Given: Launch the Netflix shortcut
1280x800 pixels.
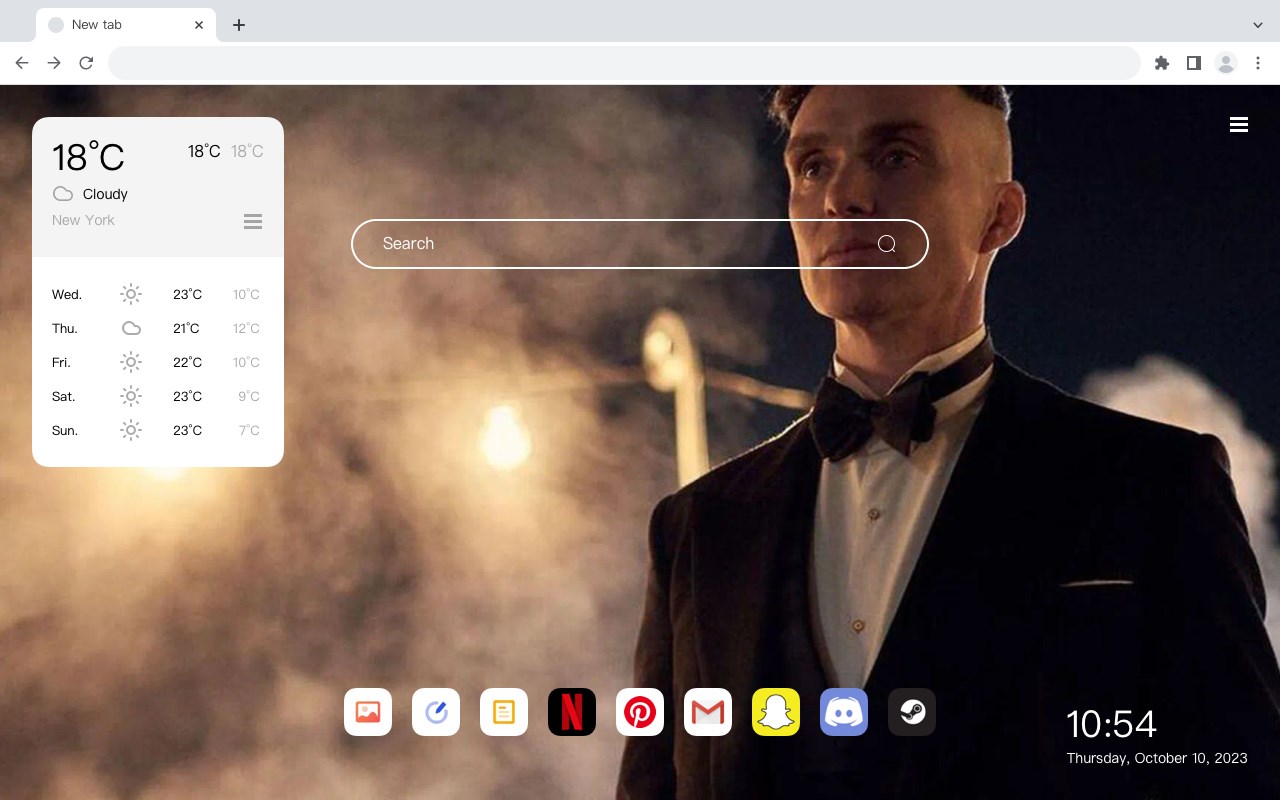Looking at the screenshot, I should (x=572, y=712).
